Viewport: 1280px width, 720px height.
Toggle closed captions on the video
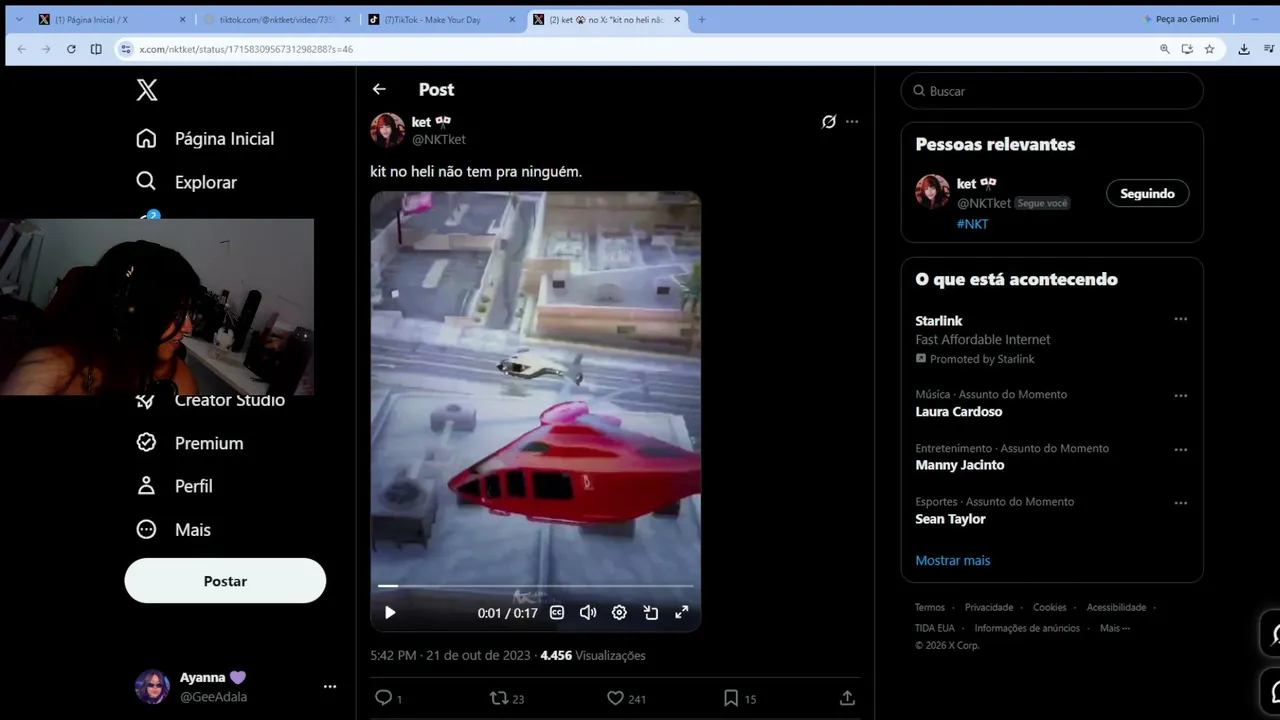[x=557, y=613]
